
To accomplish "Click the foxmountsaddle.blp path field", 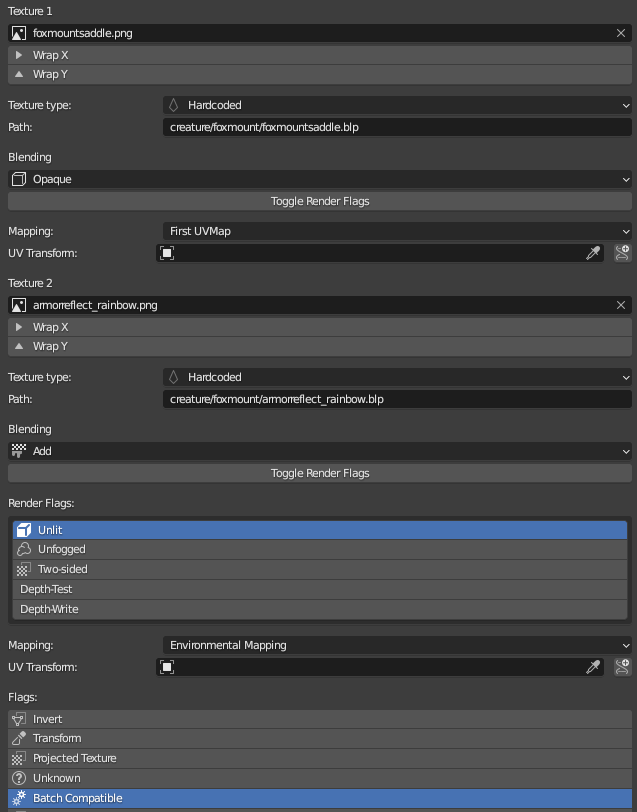I will [397, 127].
